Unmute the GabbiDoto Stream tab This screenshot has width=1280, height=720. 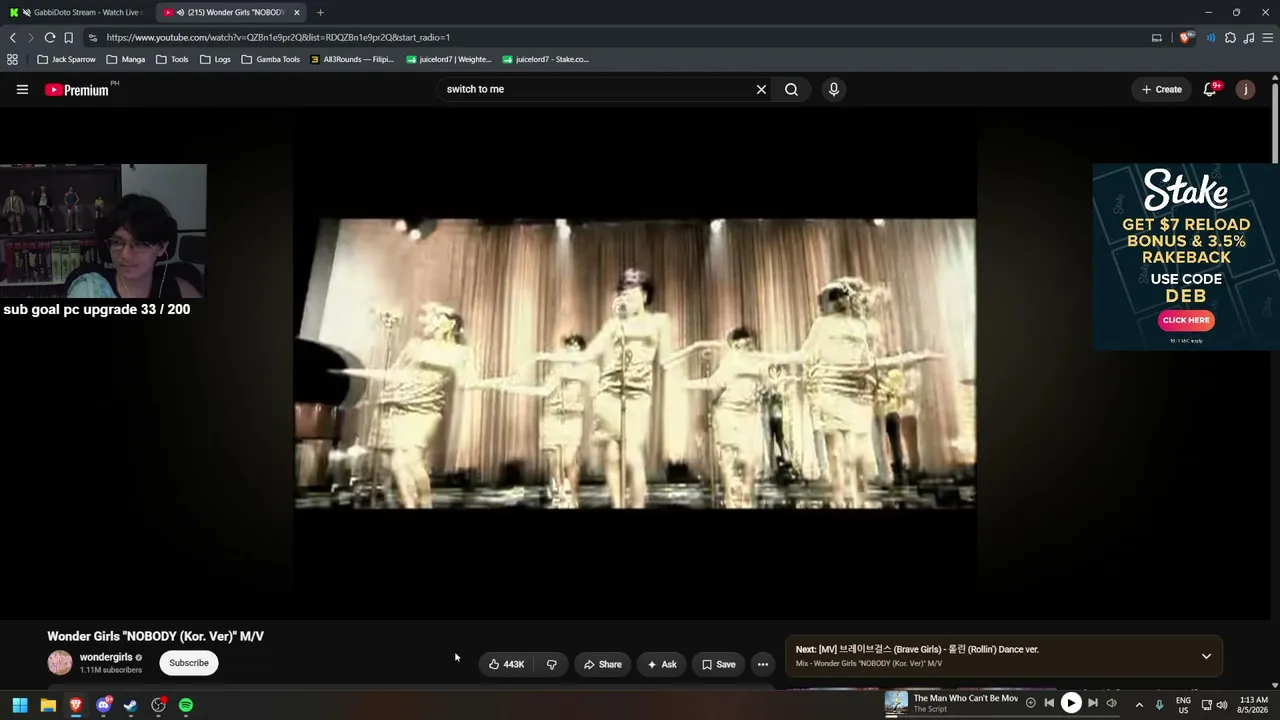[x=26, y=12]
